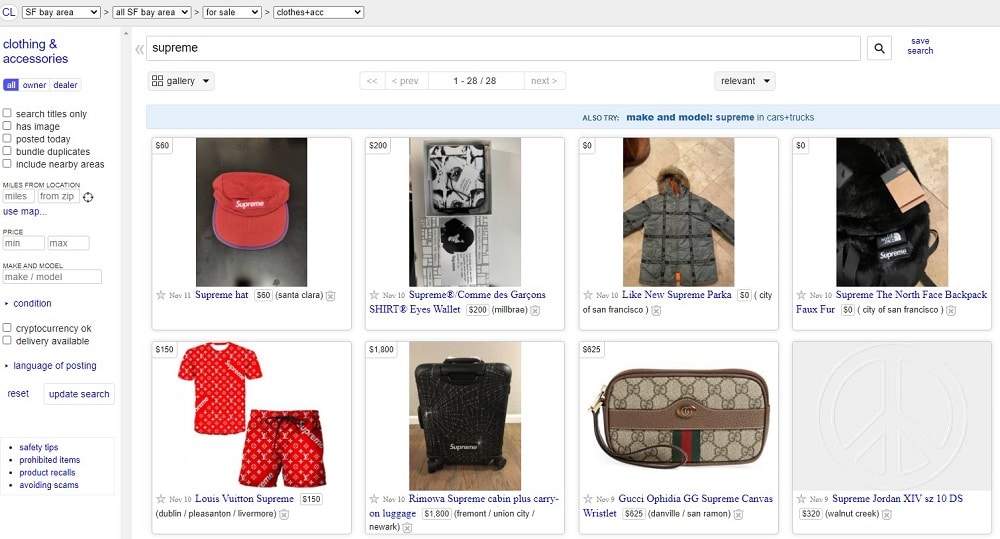Click the supreme search text field

(503, 48)
